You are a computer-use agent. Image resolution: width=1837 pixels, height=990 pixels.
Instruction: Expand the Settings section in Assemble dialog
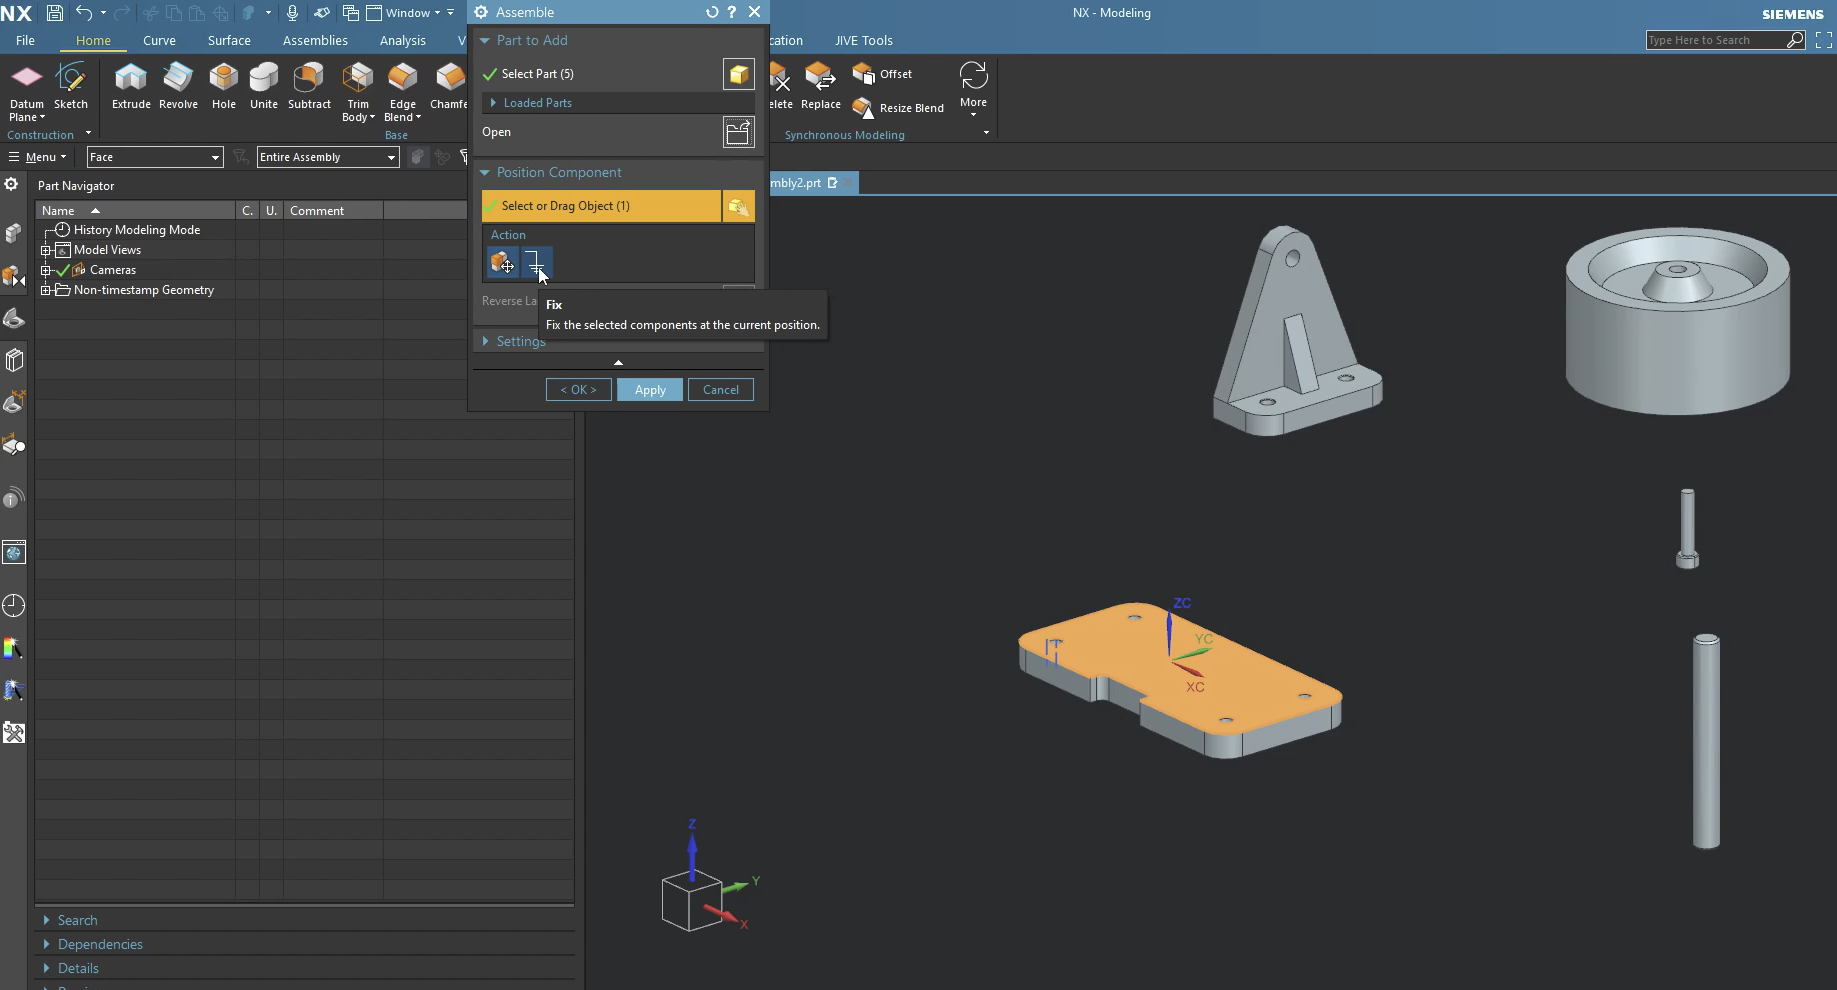pos(485,341)
